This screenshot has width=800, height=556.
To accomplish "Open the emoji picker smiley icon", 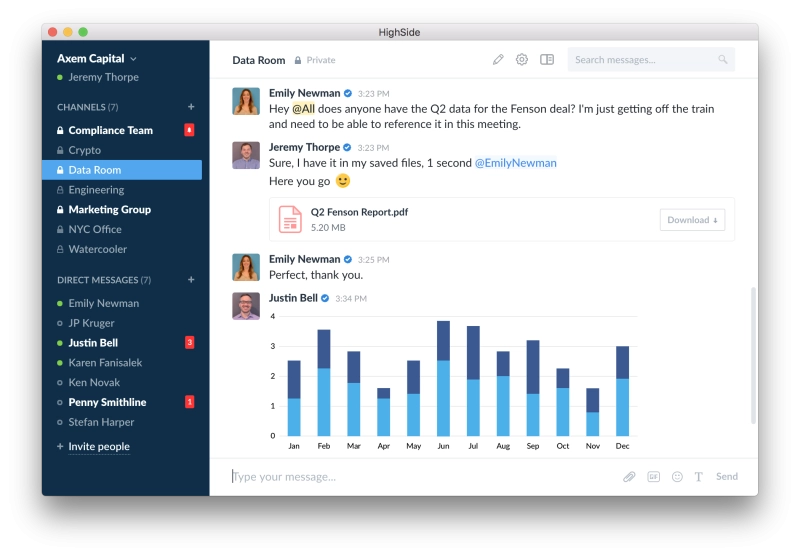I will (x=677, y=476).
